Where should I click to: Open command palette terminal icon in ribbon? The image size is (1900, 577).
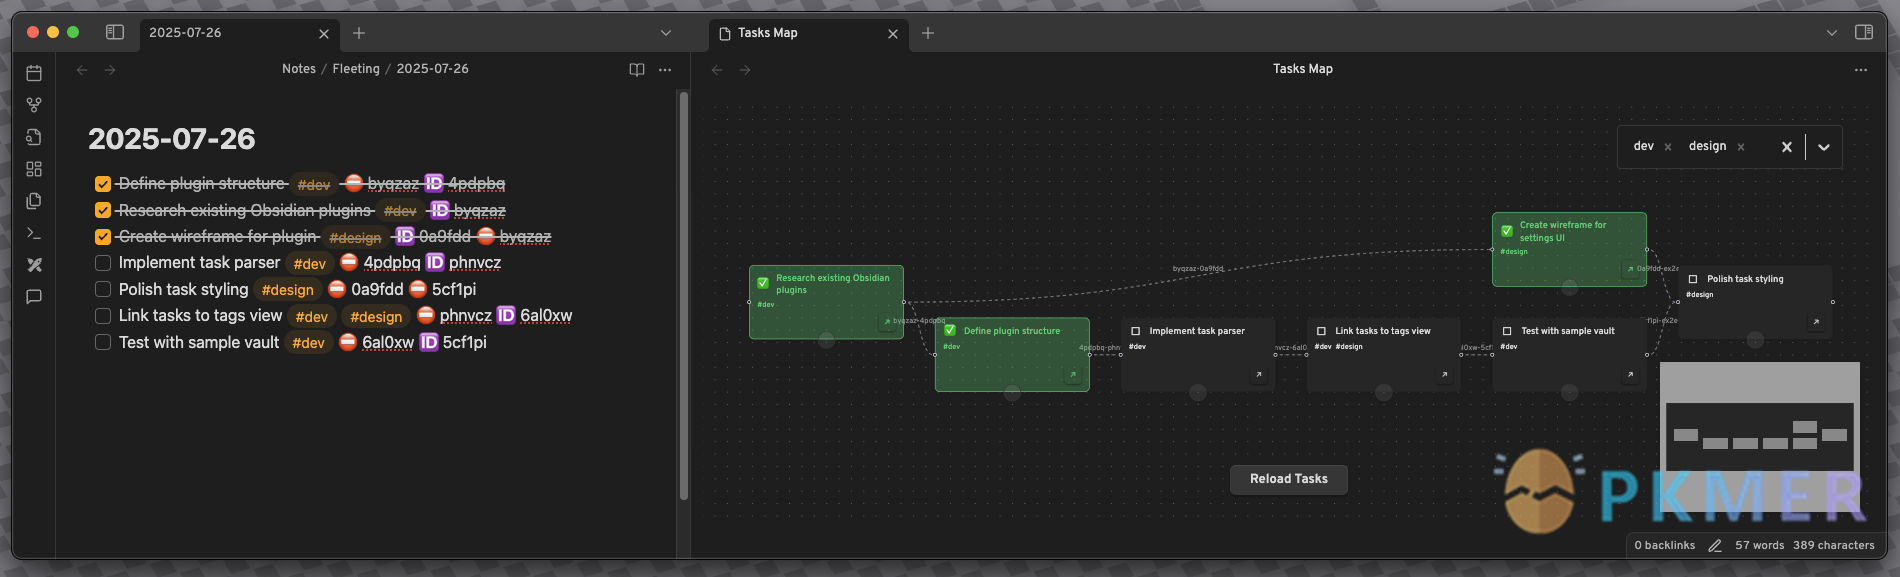pos(34,233)
